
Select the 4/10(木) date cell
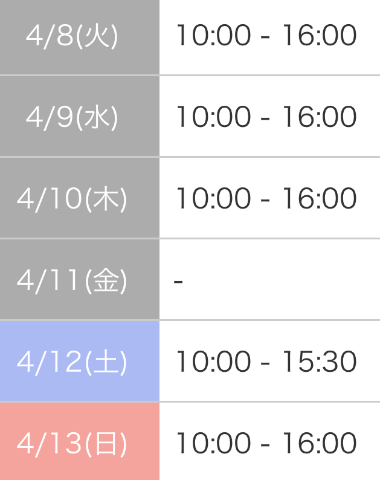pos(80,198)
